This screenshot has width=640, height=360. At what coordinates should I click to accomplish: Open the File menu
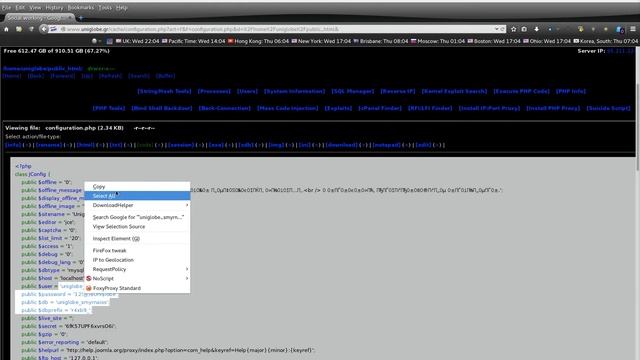tap(6, 7)
